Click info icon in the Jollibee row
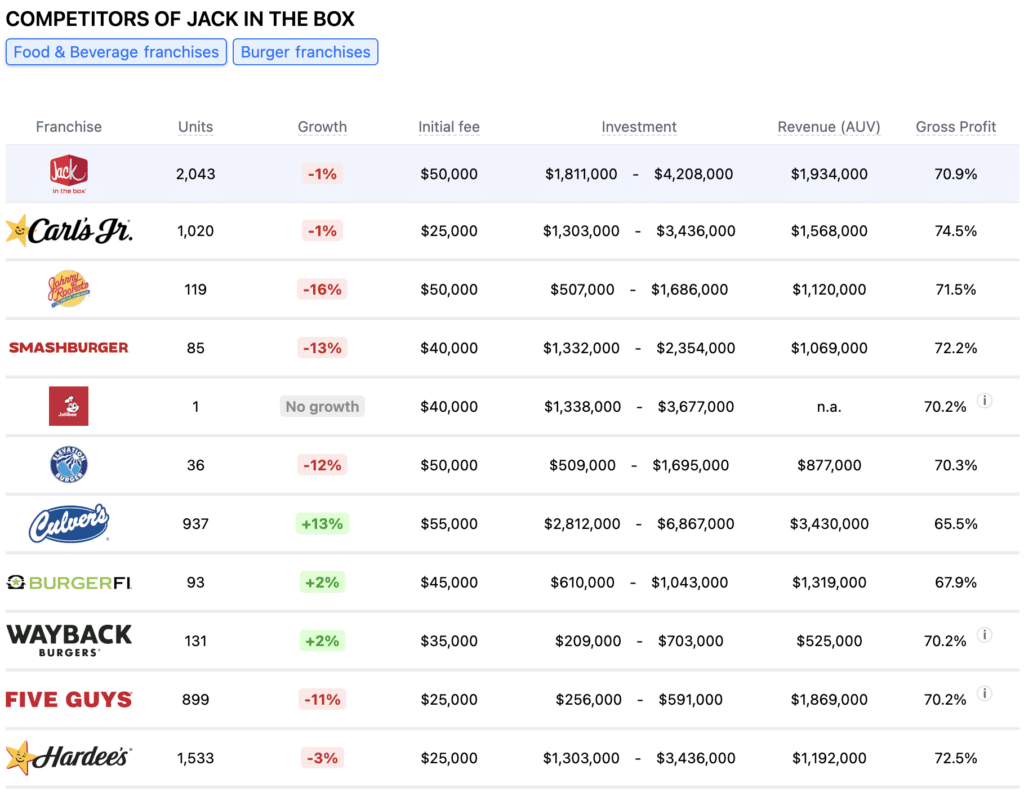This screenshot has width=1024, height=801. [985, 400]
